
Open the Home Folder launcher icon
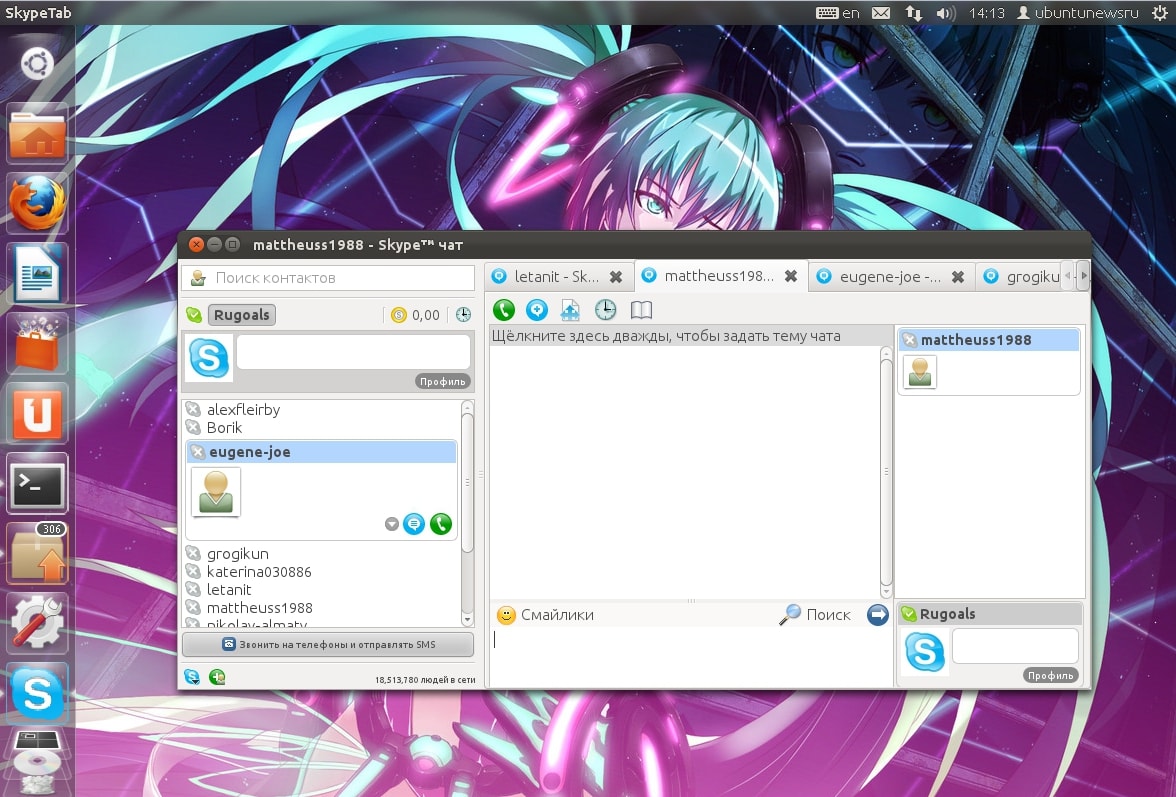click(x=37, y=134)
